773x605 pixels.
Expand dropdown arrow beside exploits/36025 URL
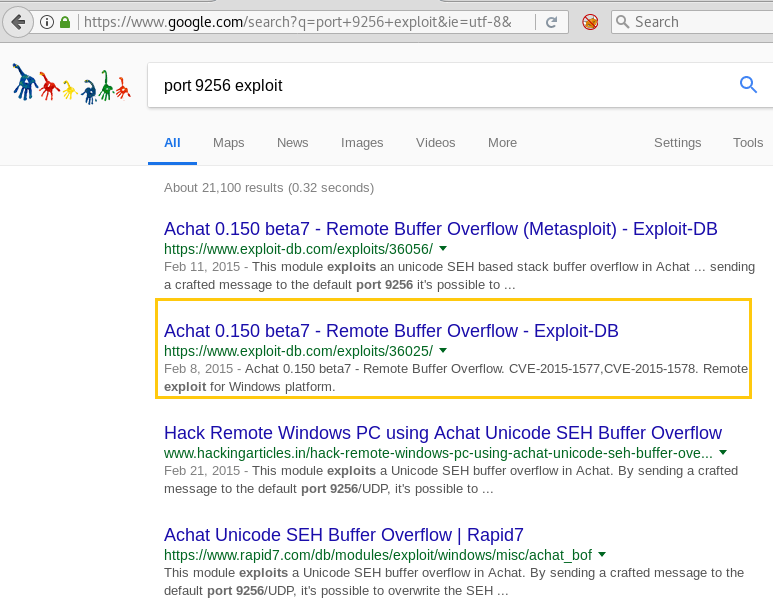(x=443, y=351)
